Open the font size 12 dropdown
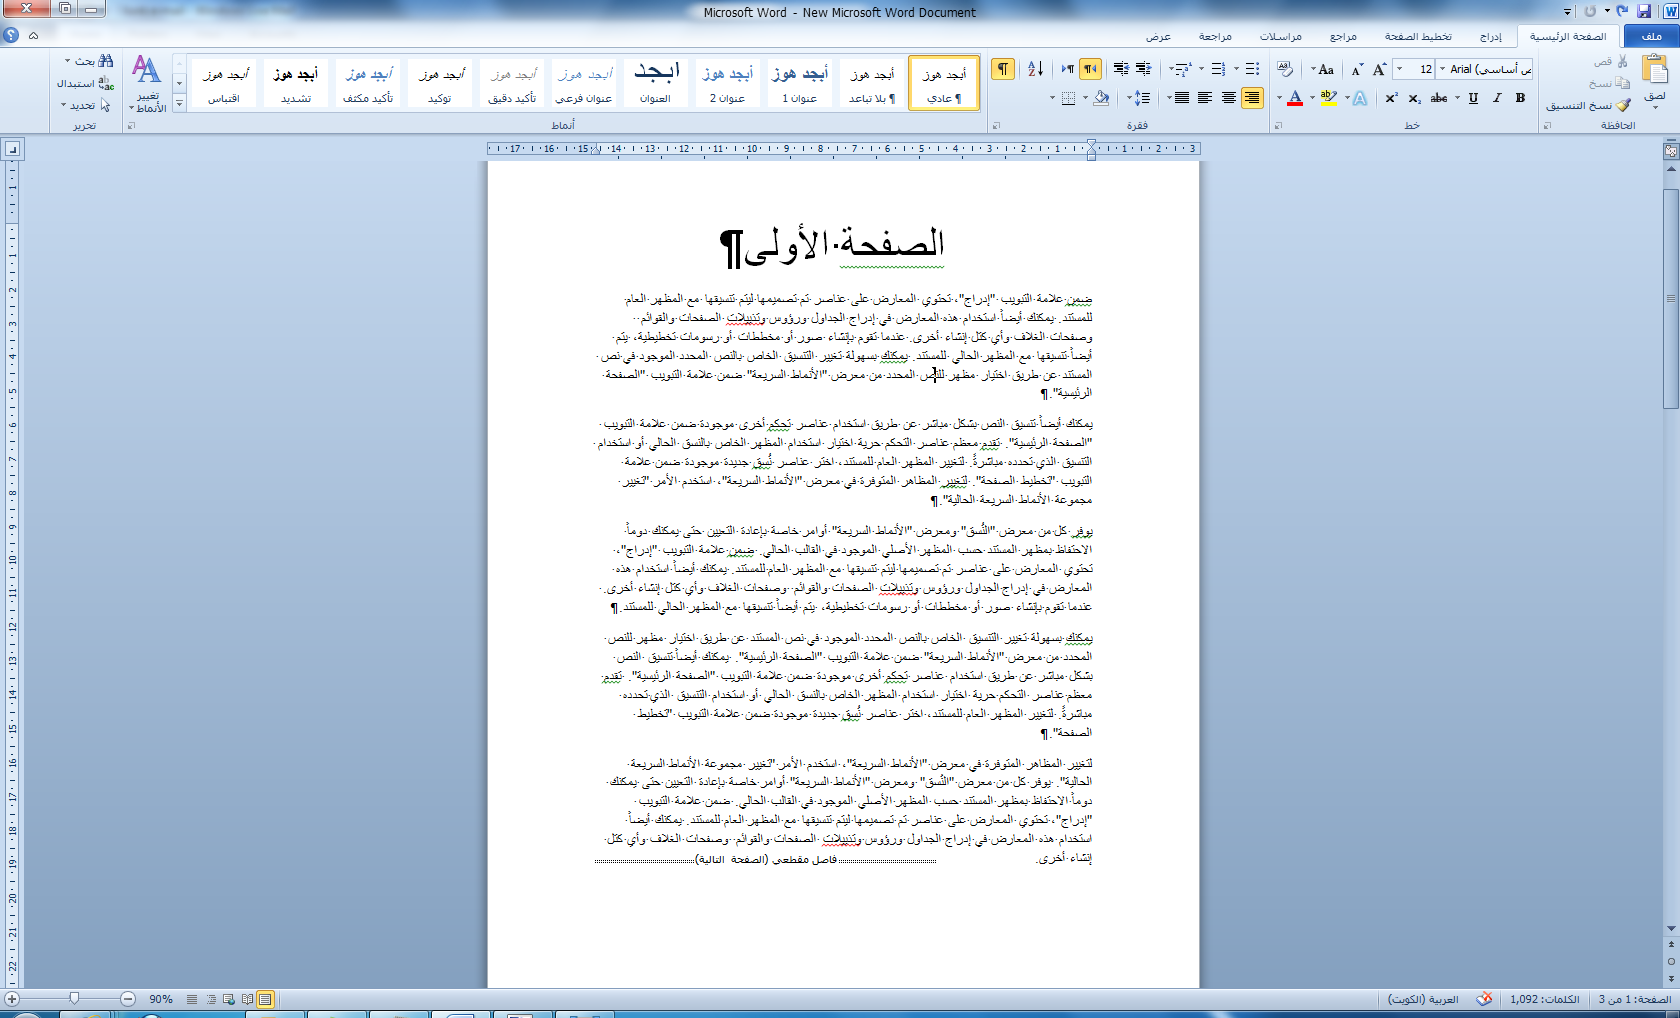Viewport: 1680px width, 1018px height. (1399, 69)
